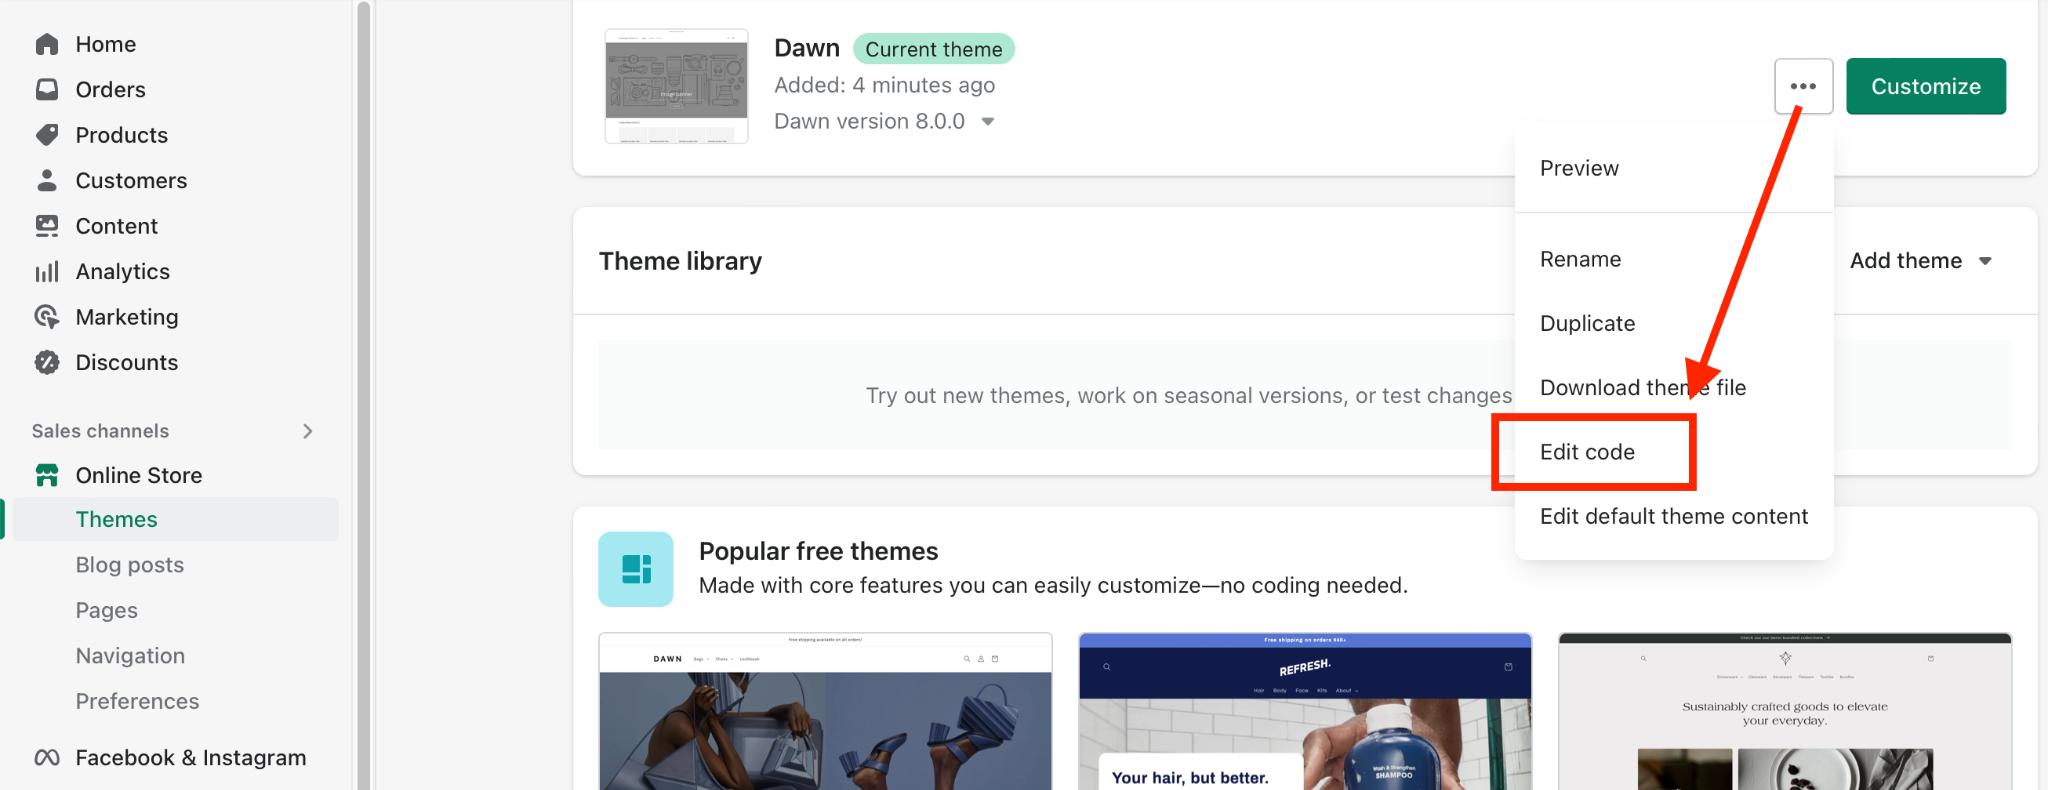Click the Orders inbox icon
This screenshot has width=2048, height=790.
coord(47,89)
